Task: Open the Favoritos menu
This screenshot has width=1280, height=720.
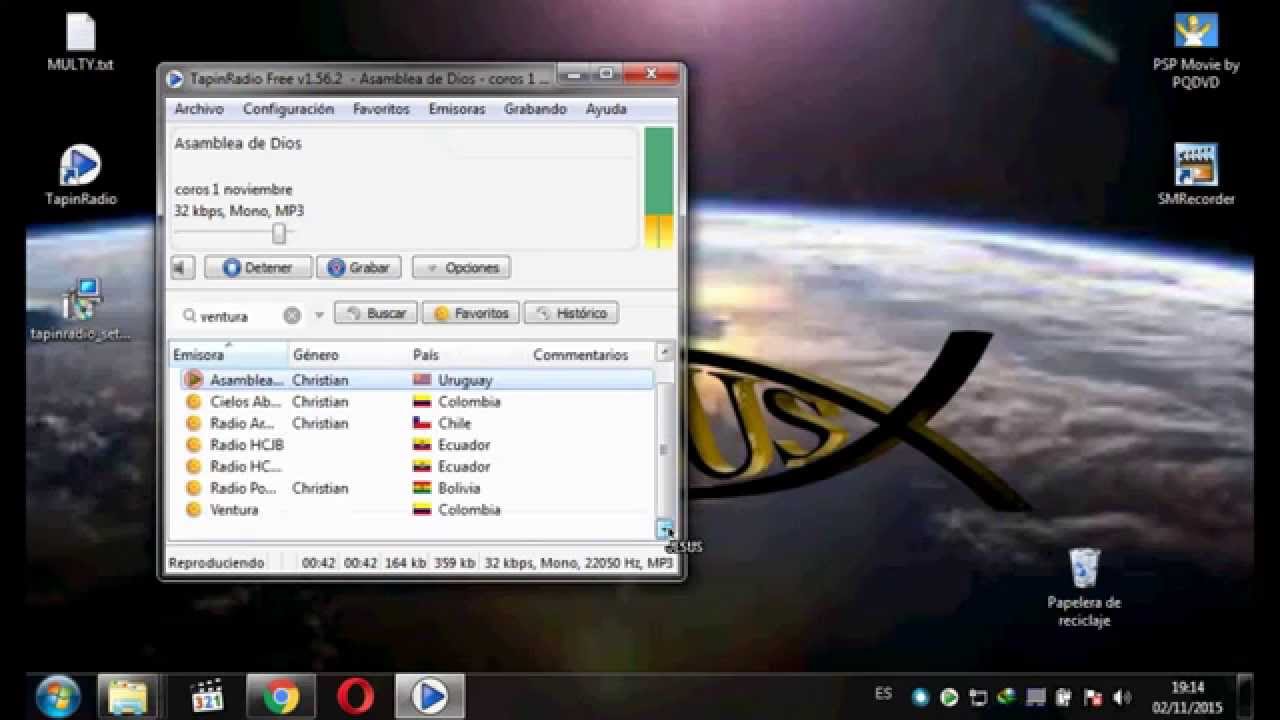Action: coord(381,109)
